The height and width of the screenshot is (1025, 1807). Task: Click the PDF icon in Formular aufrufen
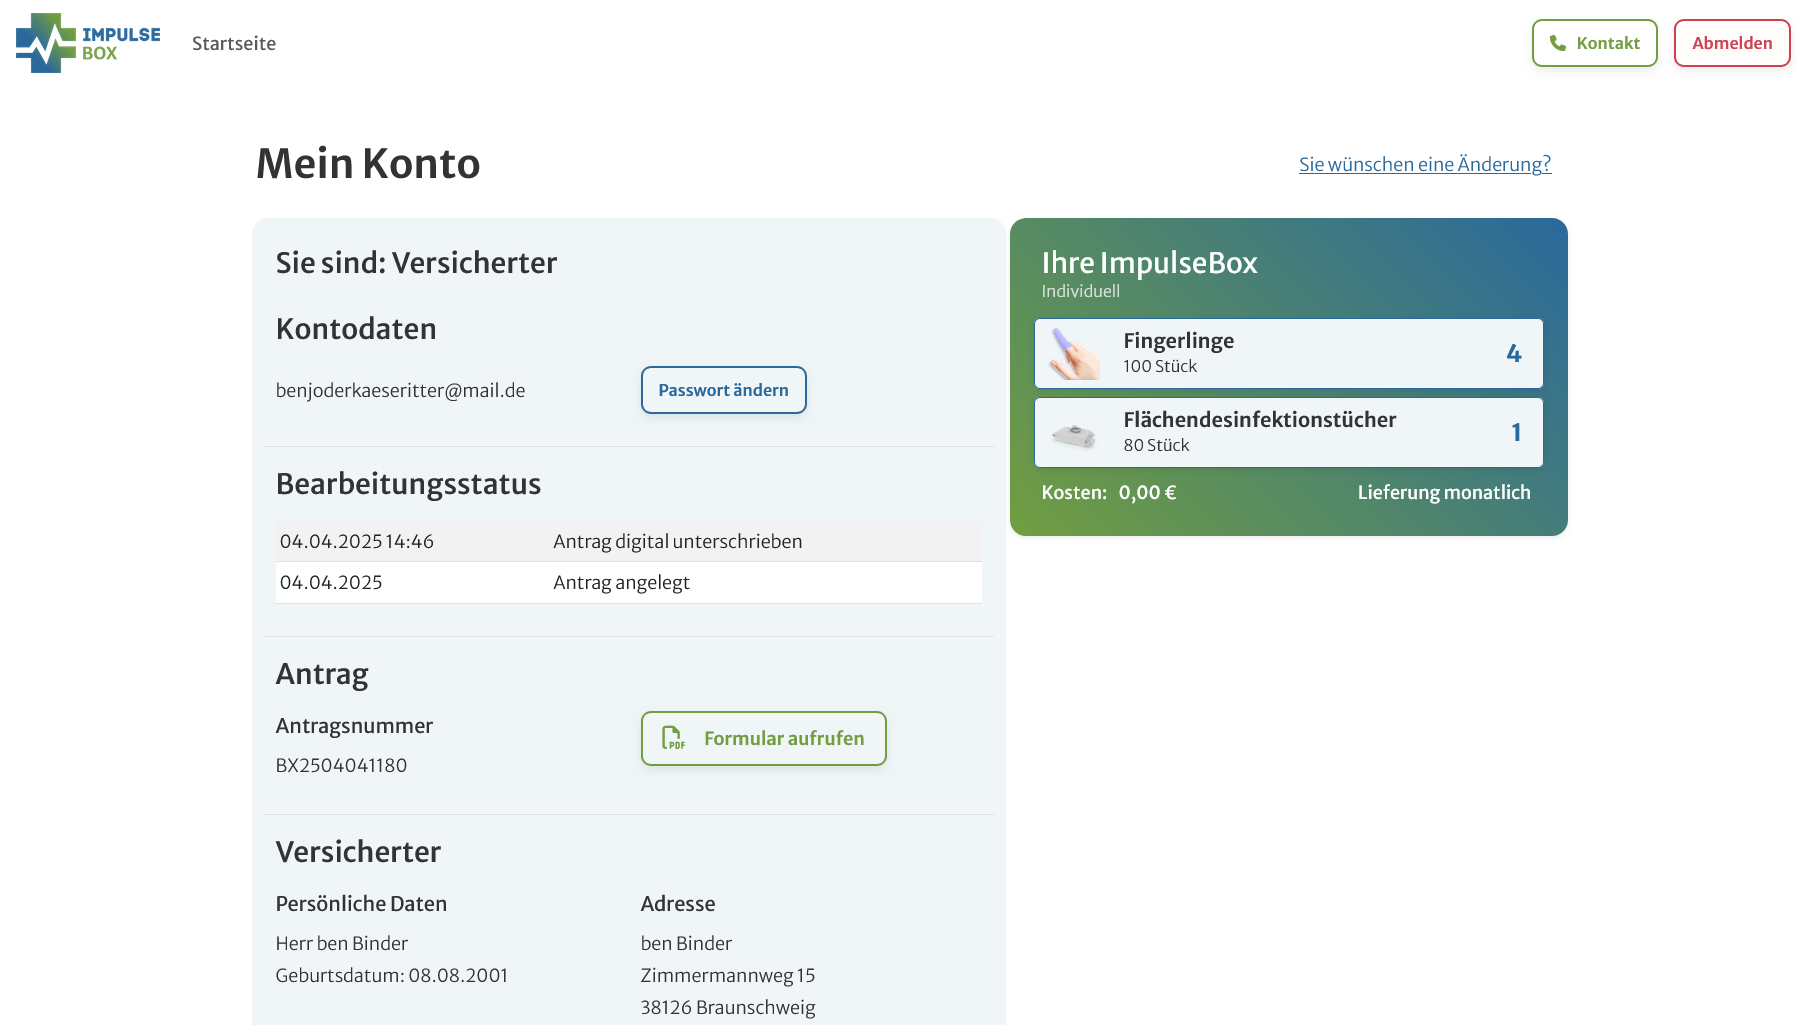673,738
